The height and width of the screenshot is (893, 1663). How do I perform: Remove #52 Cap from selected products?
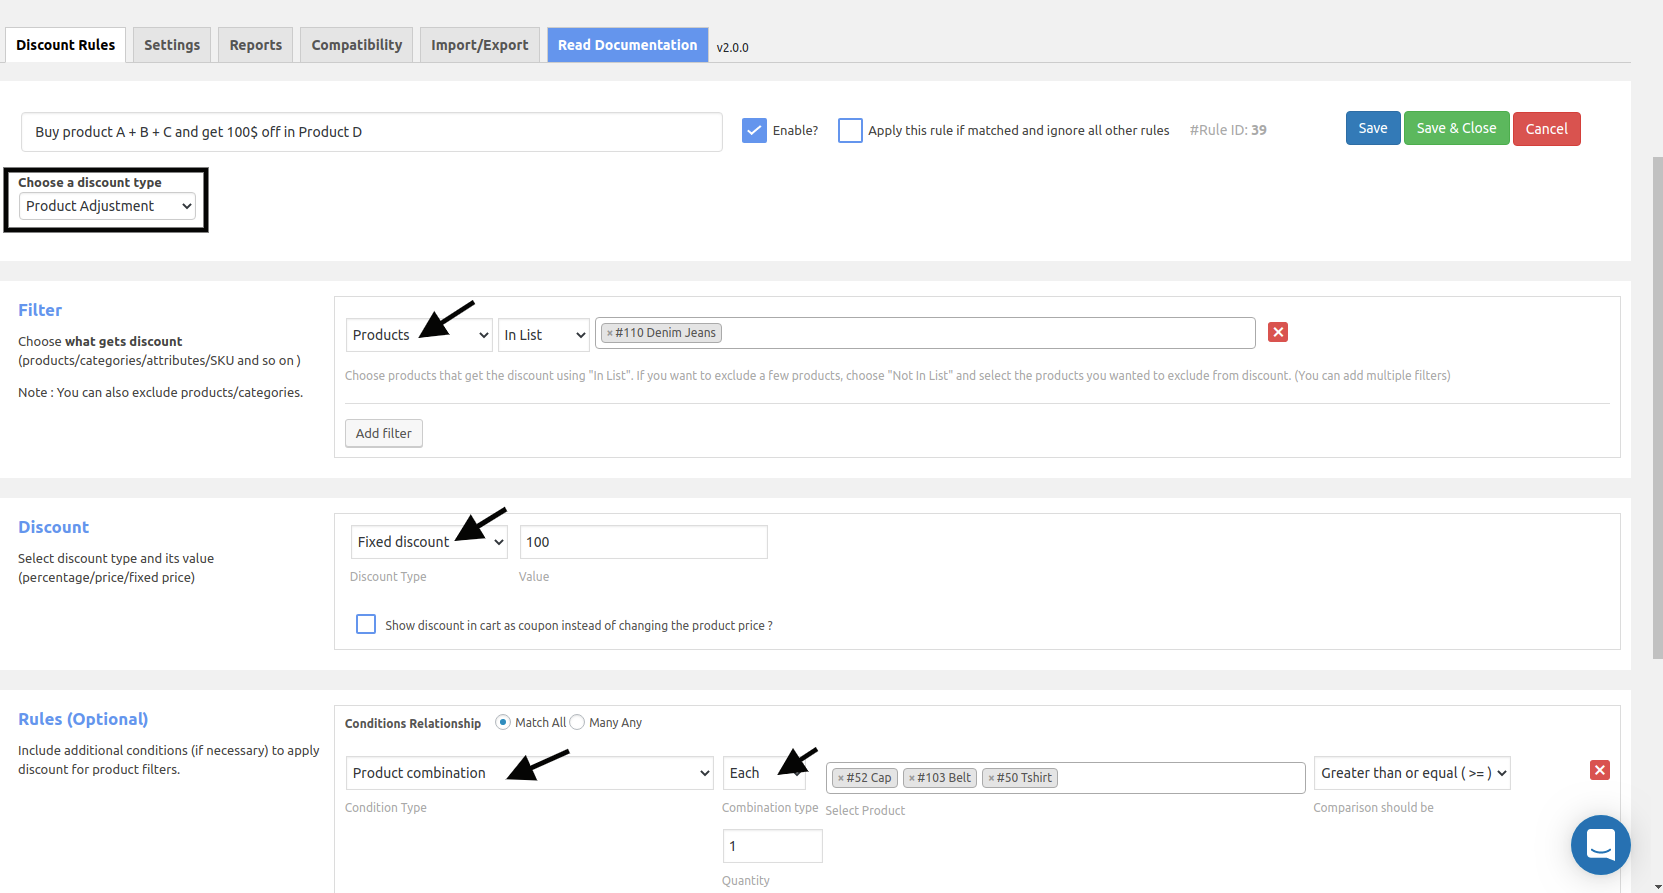[x=841, y=778]
